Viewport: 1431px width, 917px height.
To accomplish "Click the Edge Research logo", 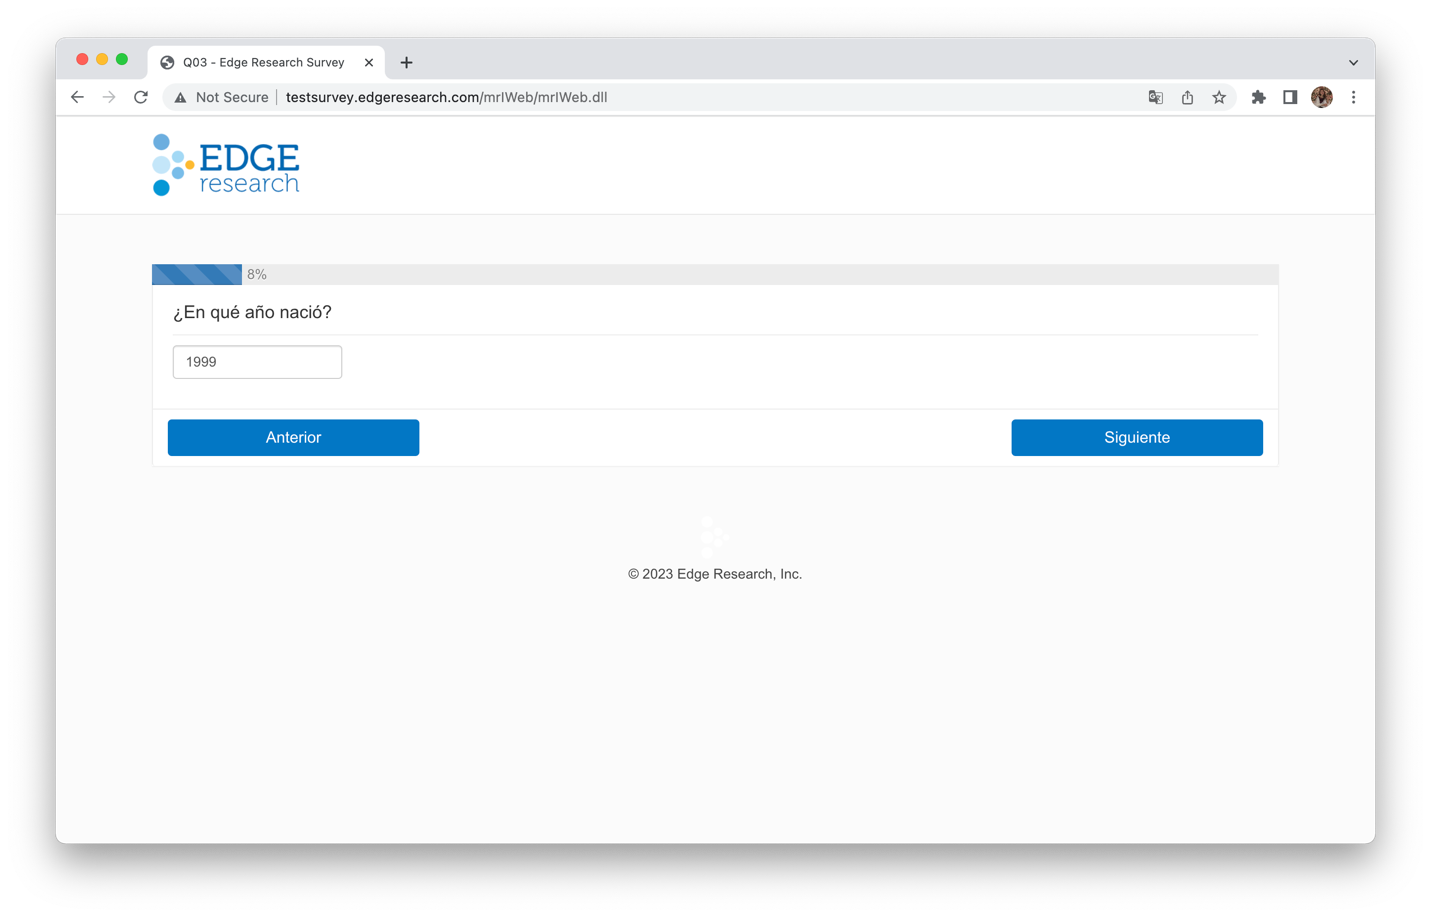I will click(226, 165).
